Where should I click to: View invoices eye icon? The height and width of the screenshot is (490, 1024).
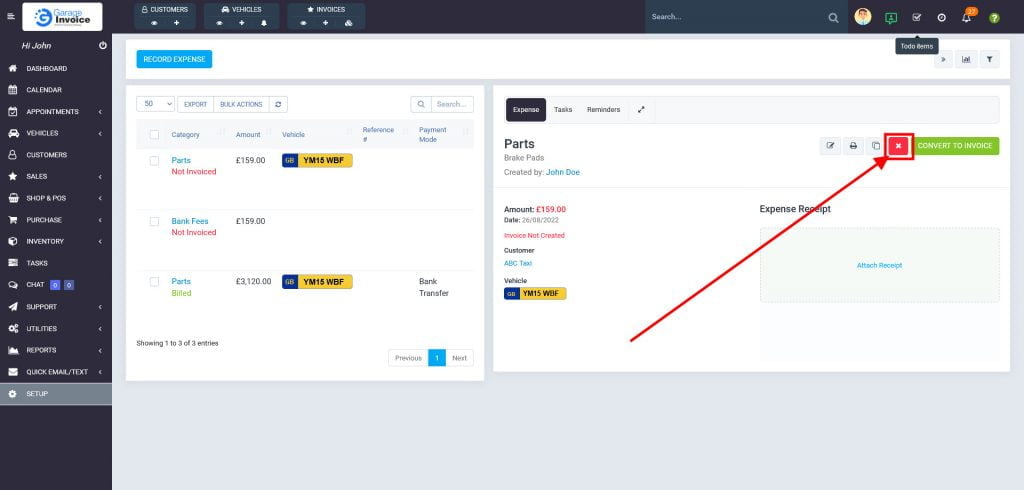click(303, 23)
